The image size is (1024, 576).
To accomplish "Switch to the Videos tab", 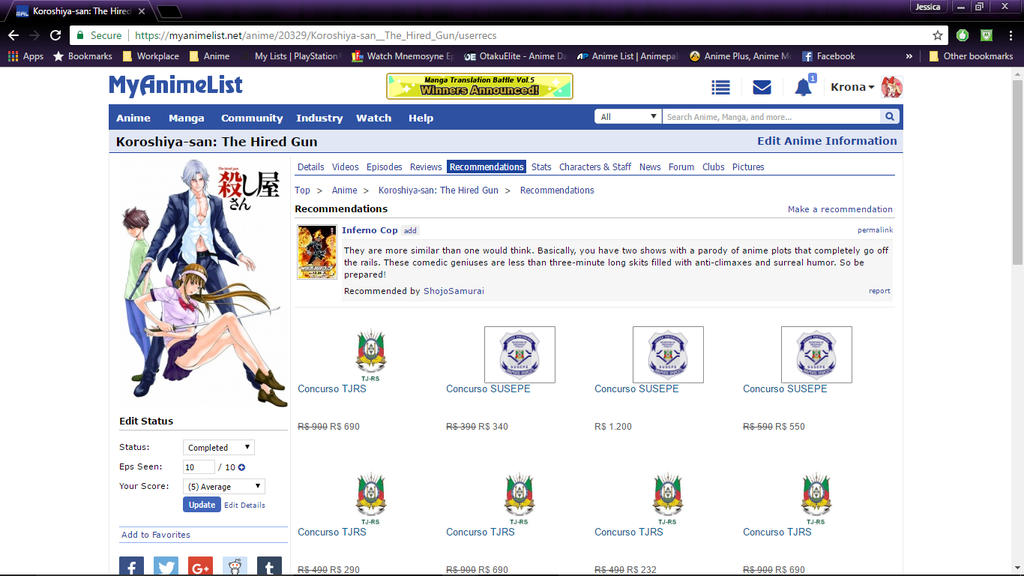I will click(x=345, y=167).
